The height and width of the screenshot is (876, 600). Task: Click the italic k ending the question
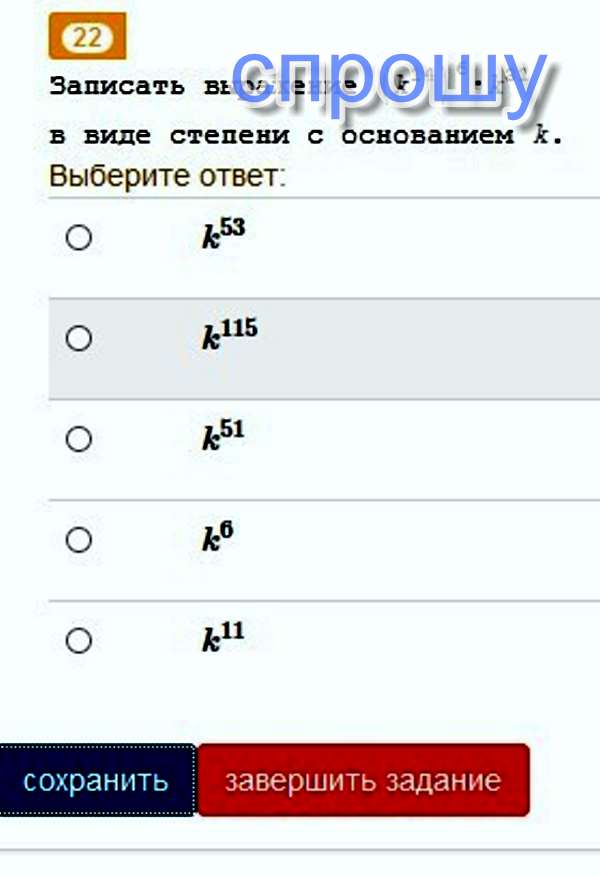coord(541,136)
